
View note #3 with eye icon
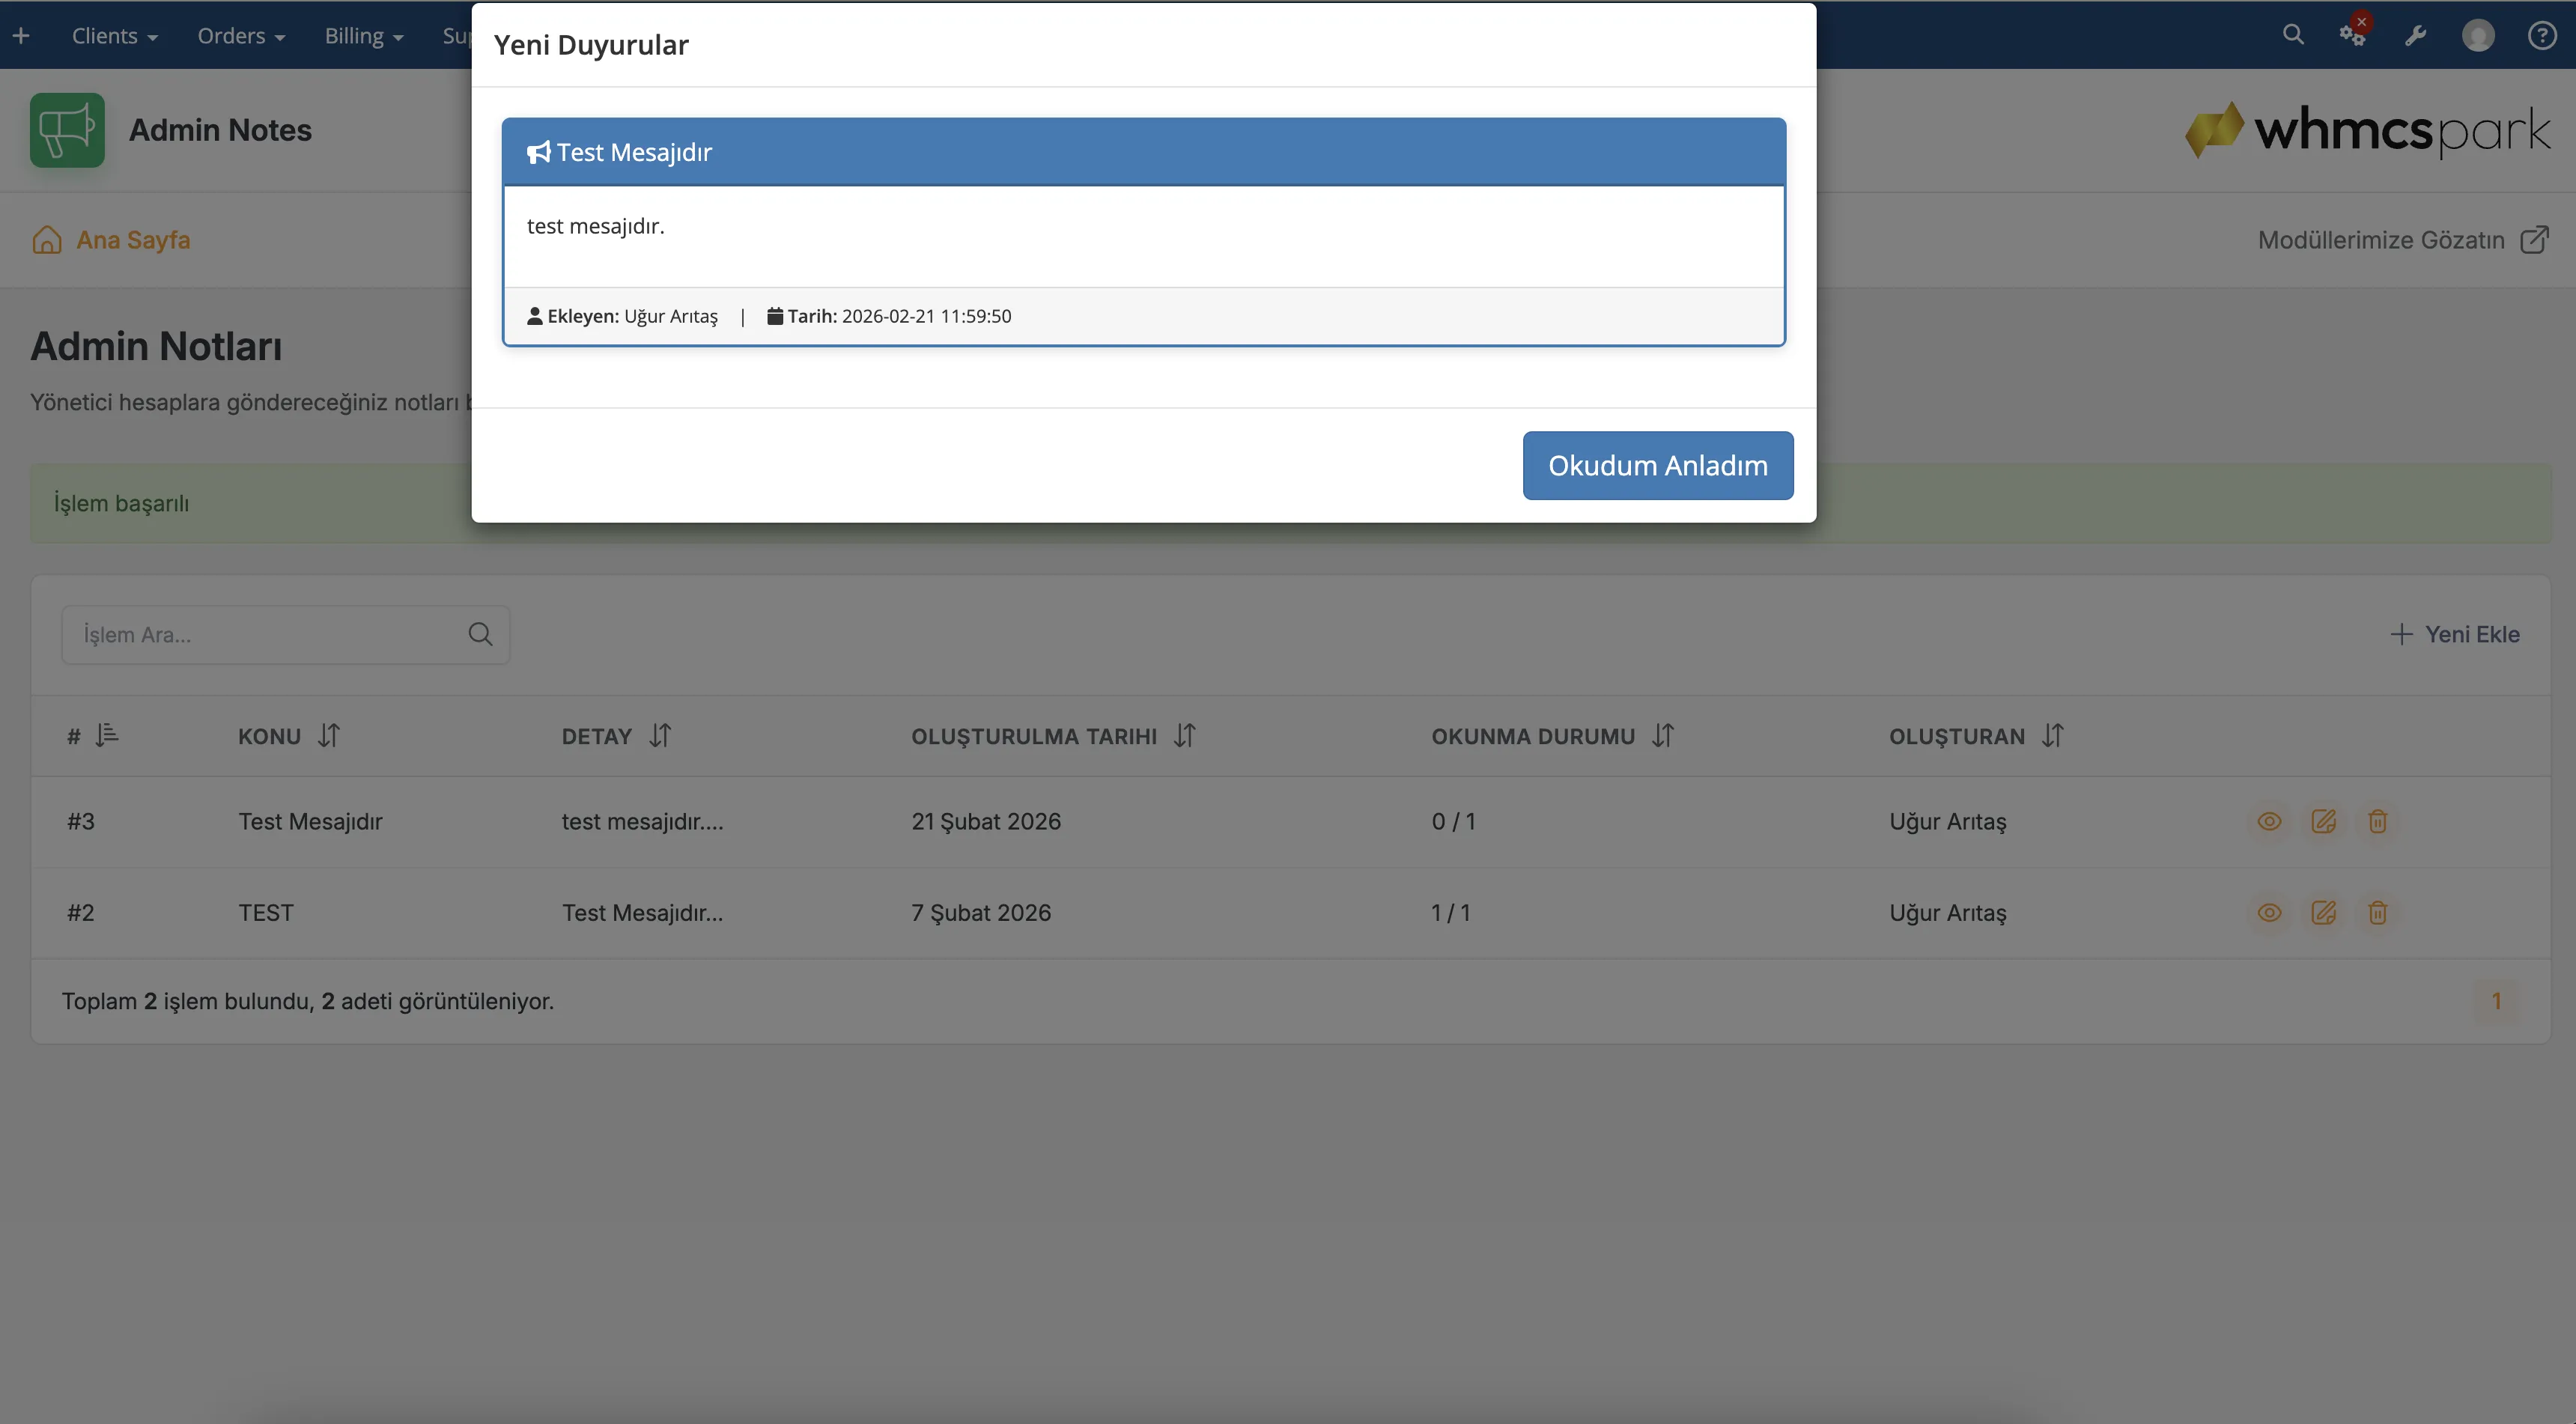(2269, 821)
